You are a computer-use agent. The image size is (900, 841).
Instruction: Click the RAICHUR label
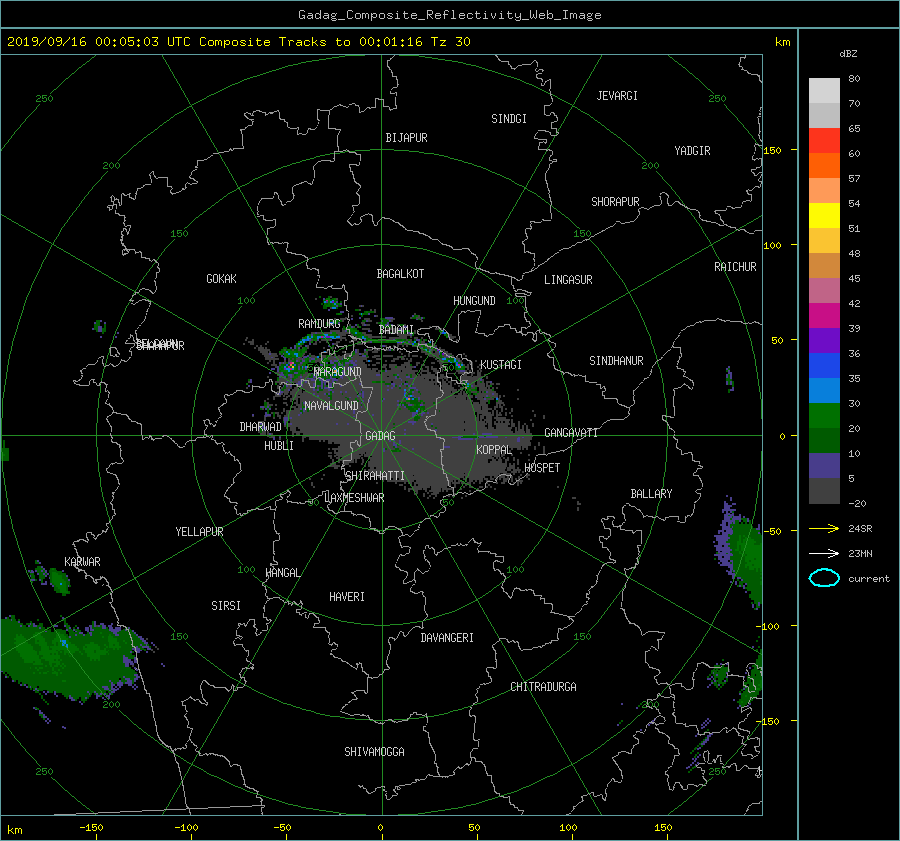[735, 267]
